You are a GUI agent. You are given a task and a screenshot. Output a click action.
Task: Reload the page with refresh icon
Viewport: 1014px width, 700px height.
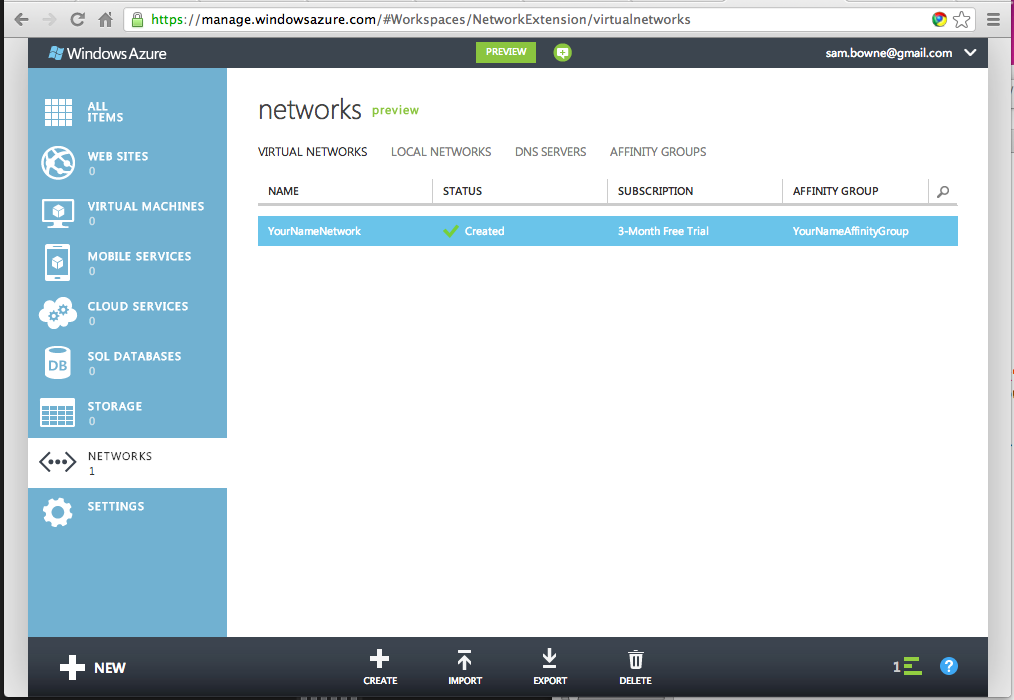coord(78,19)
